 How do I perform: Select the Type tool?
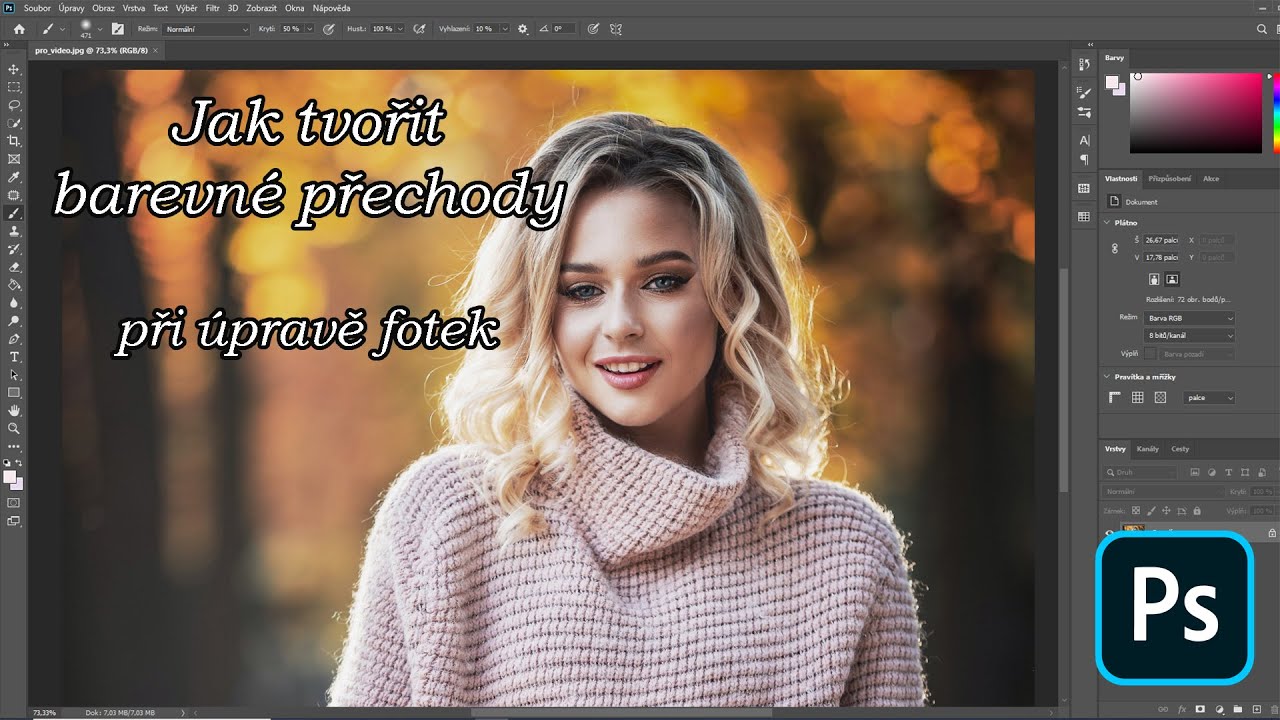pyautogui.click(x=14, y=357)
